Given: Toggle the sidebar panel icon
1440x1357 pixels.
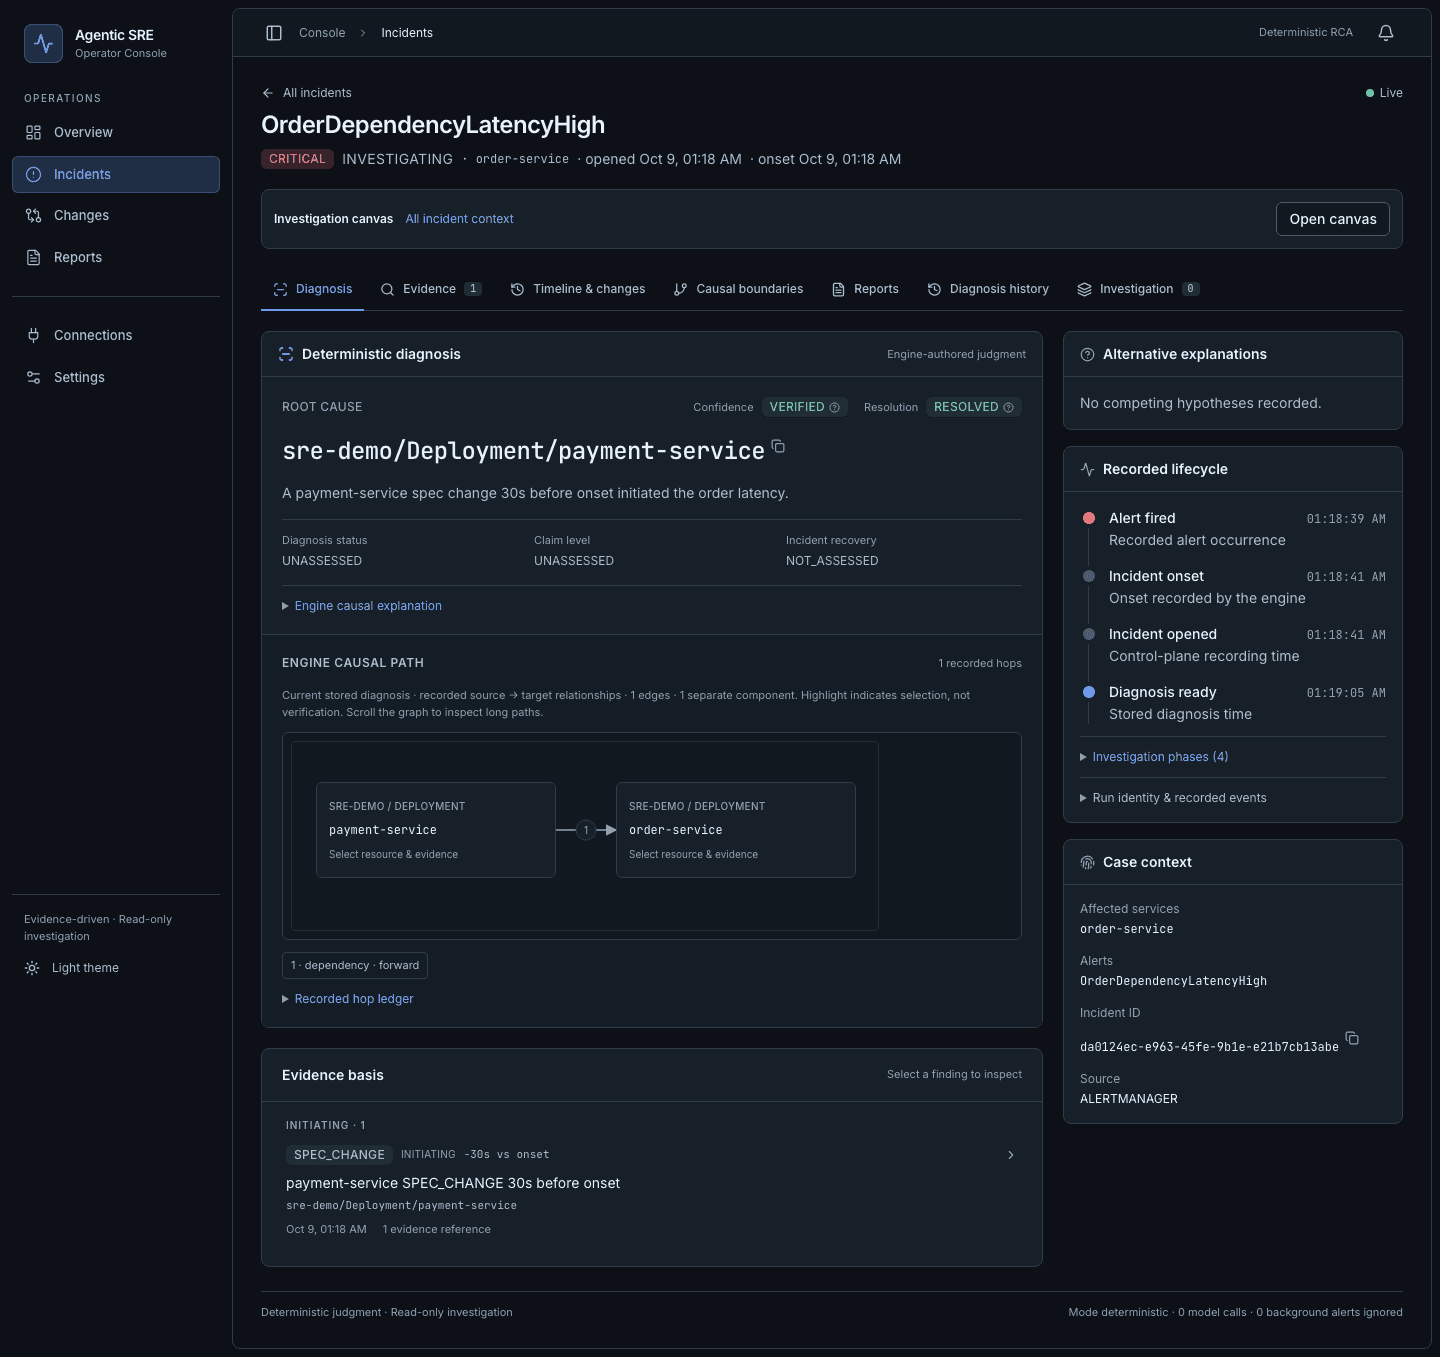Looking at the screenshot, I should [274, 33].
